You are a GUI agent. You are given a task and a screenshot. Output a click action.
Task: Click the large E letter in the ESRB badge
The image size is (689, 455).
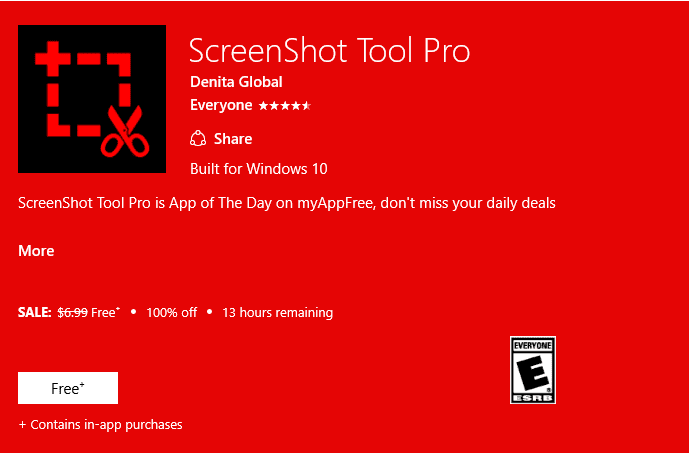click(533, 373)
